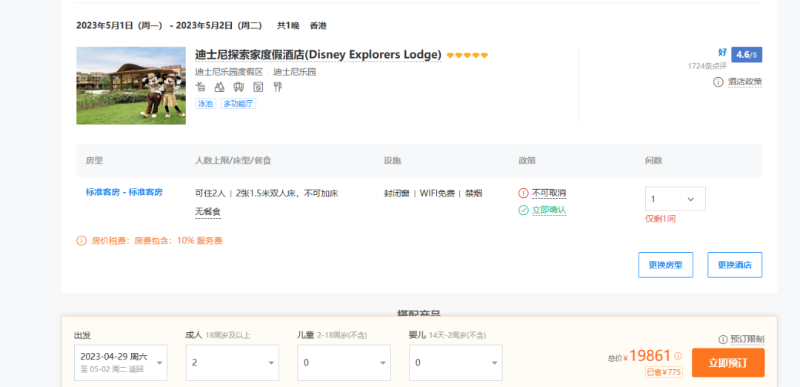Click the fork and knife restaurant icon

(278, 87)
